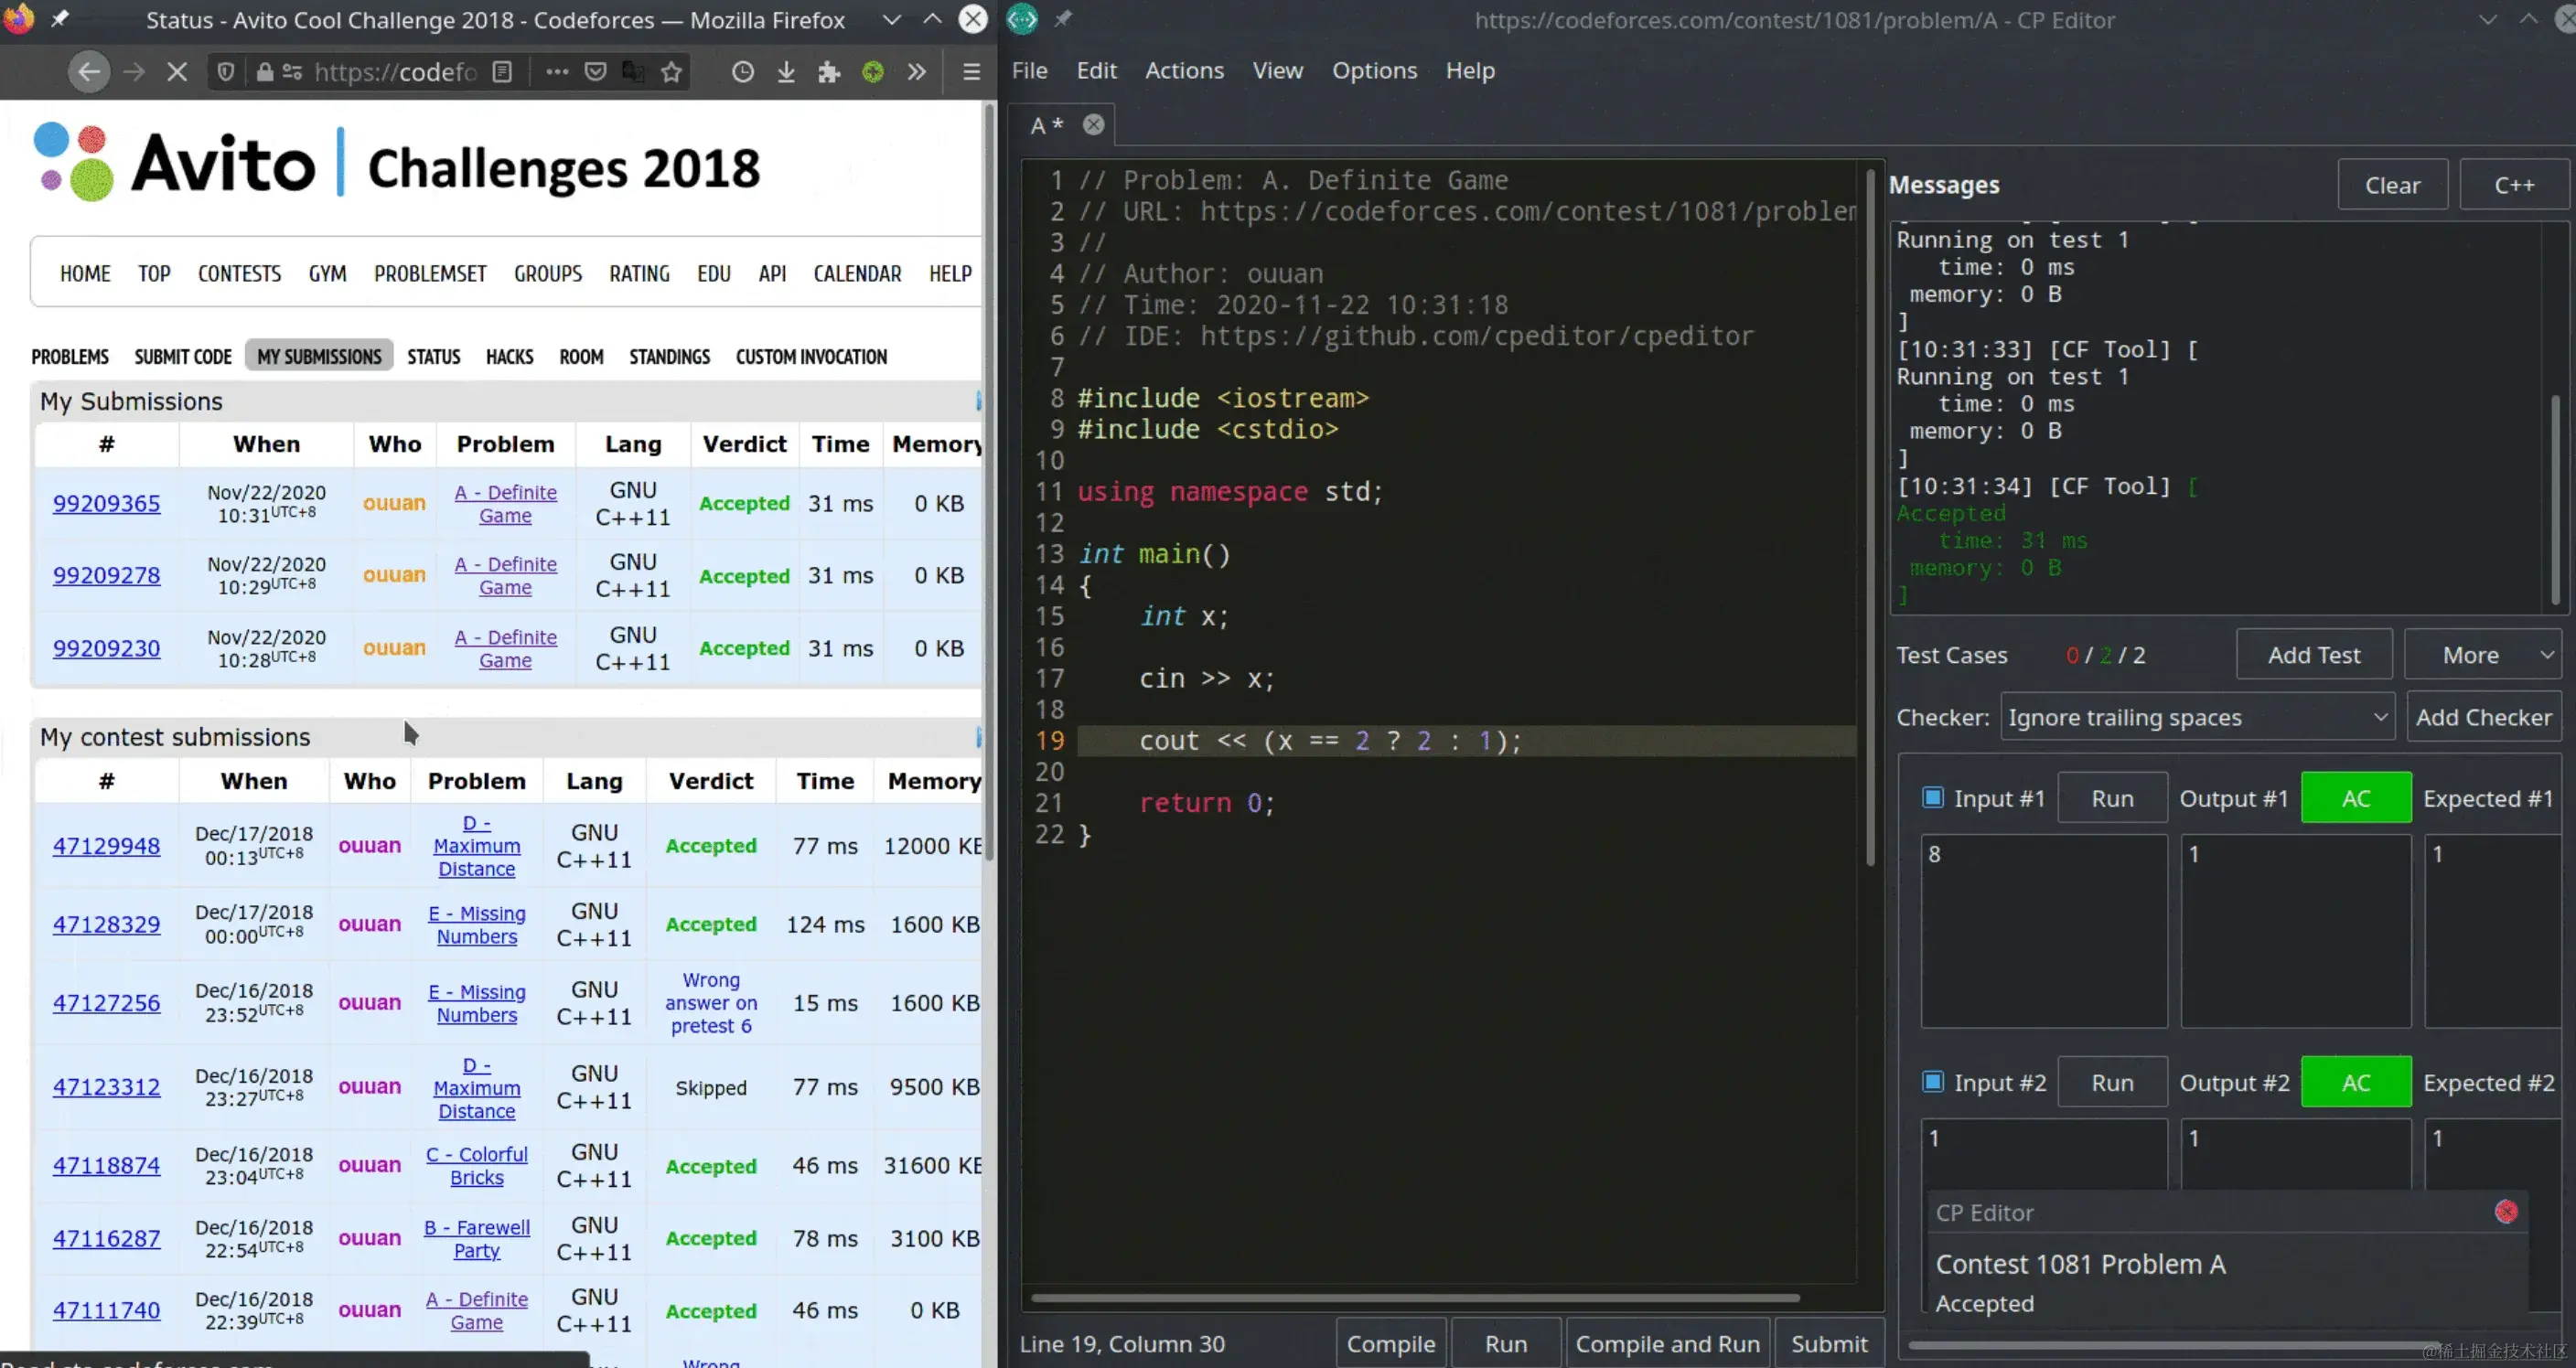The height and width of the screenshot is (1368, 2576).
Task: Dismiss the CP Editor notification popup
Action: [x=2505, y=1212]
